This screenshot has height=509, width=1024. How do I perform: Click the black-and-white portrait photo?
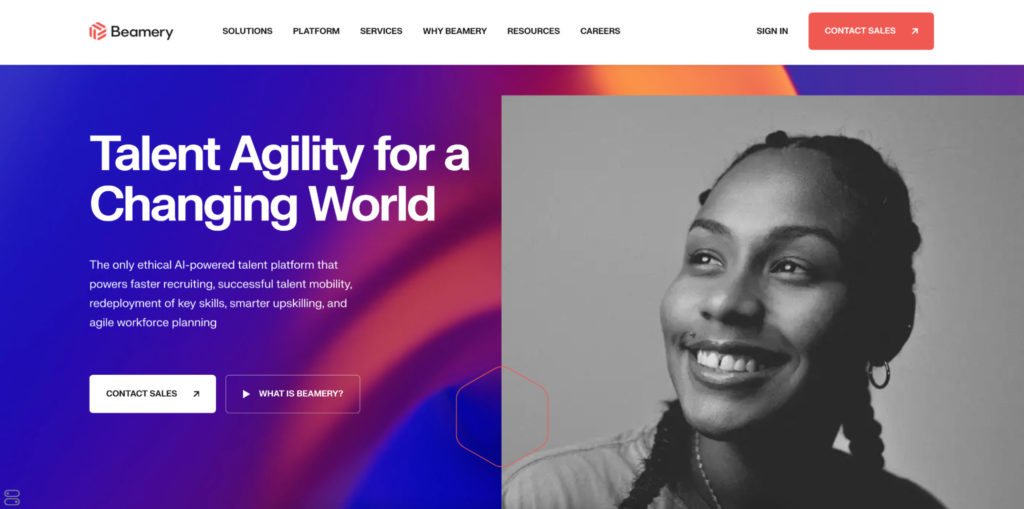pos(763,302)
